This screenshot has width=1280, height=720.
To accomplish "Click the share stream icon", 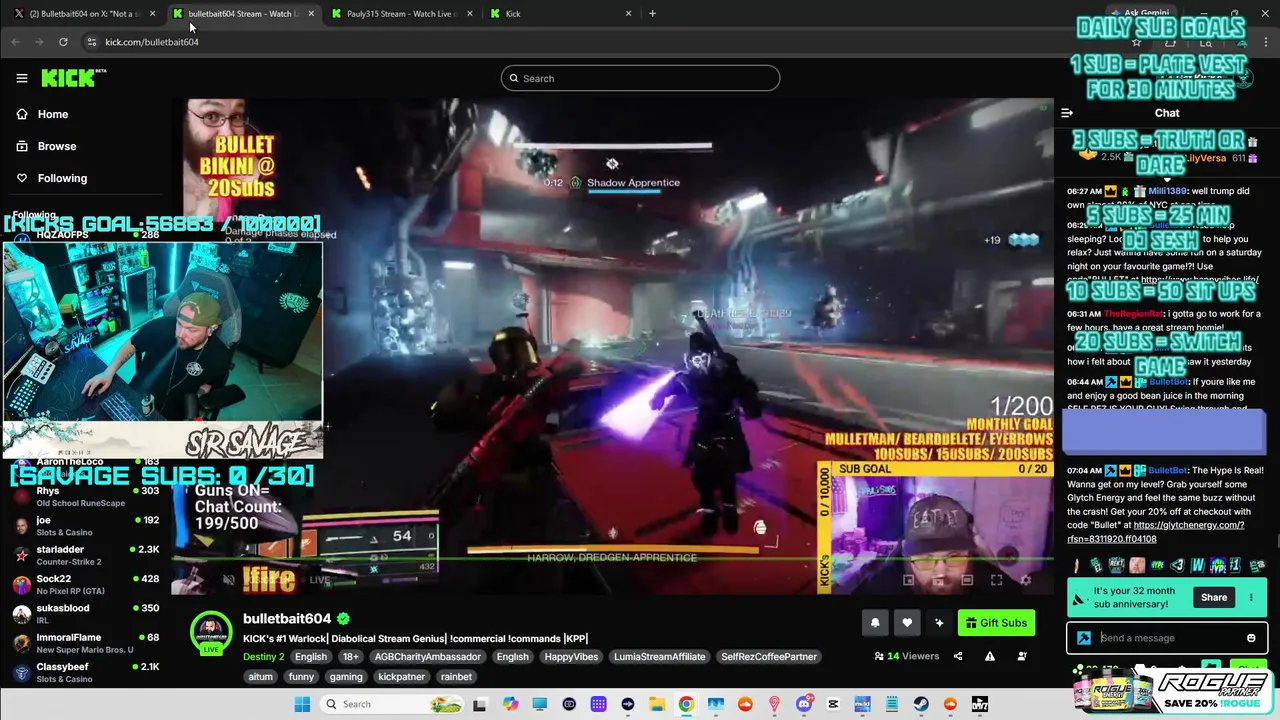I will pyautogui.click(x=958, y=657).
